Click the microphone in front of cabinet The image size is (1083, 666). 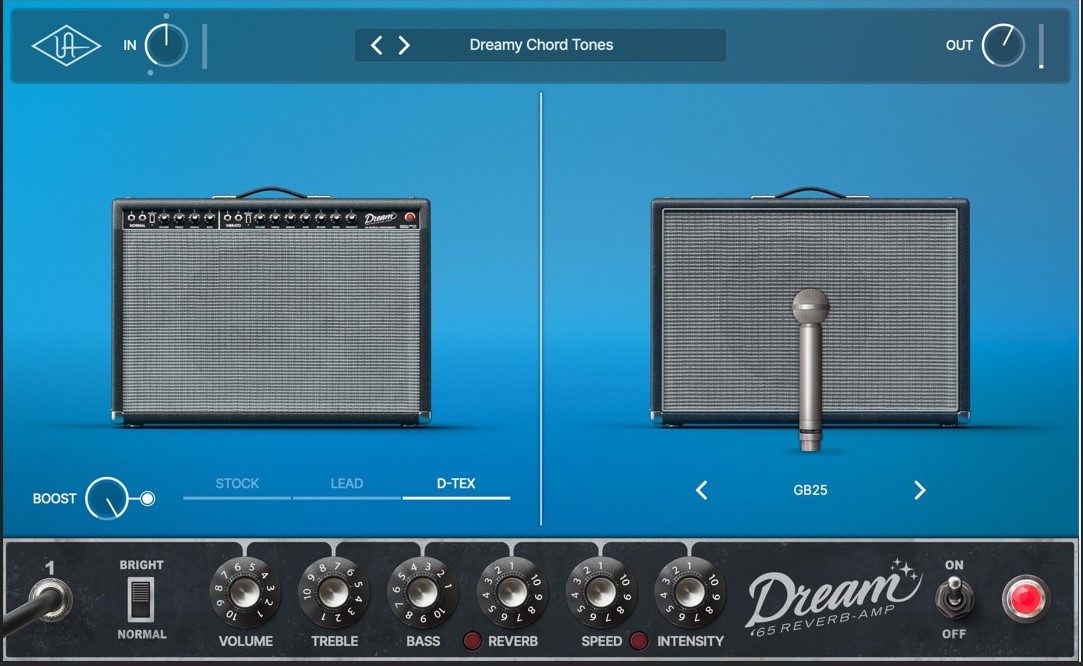(809, 370)
